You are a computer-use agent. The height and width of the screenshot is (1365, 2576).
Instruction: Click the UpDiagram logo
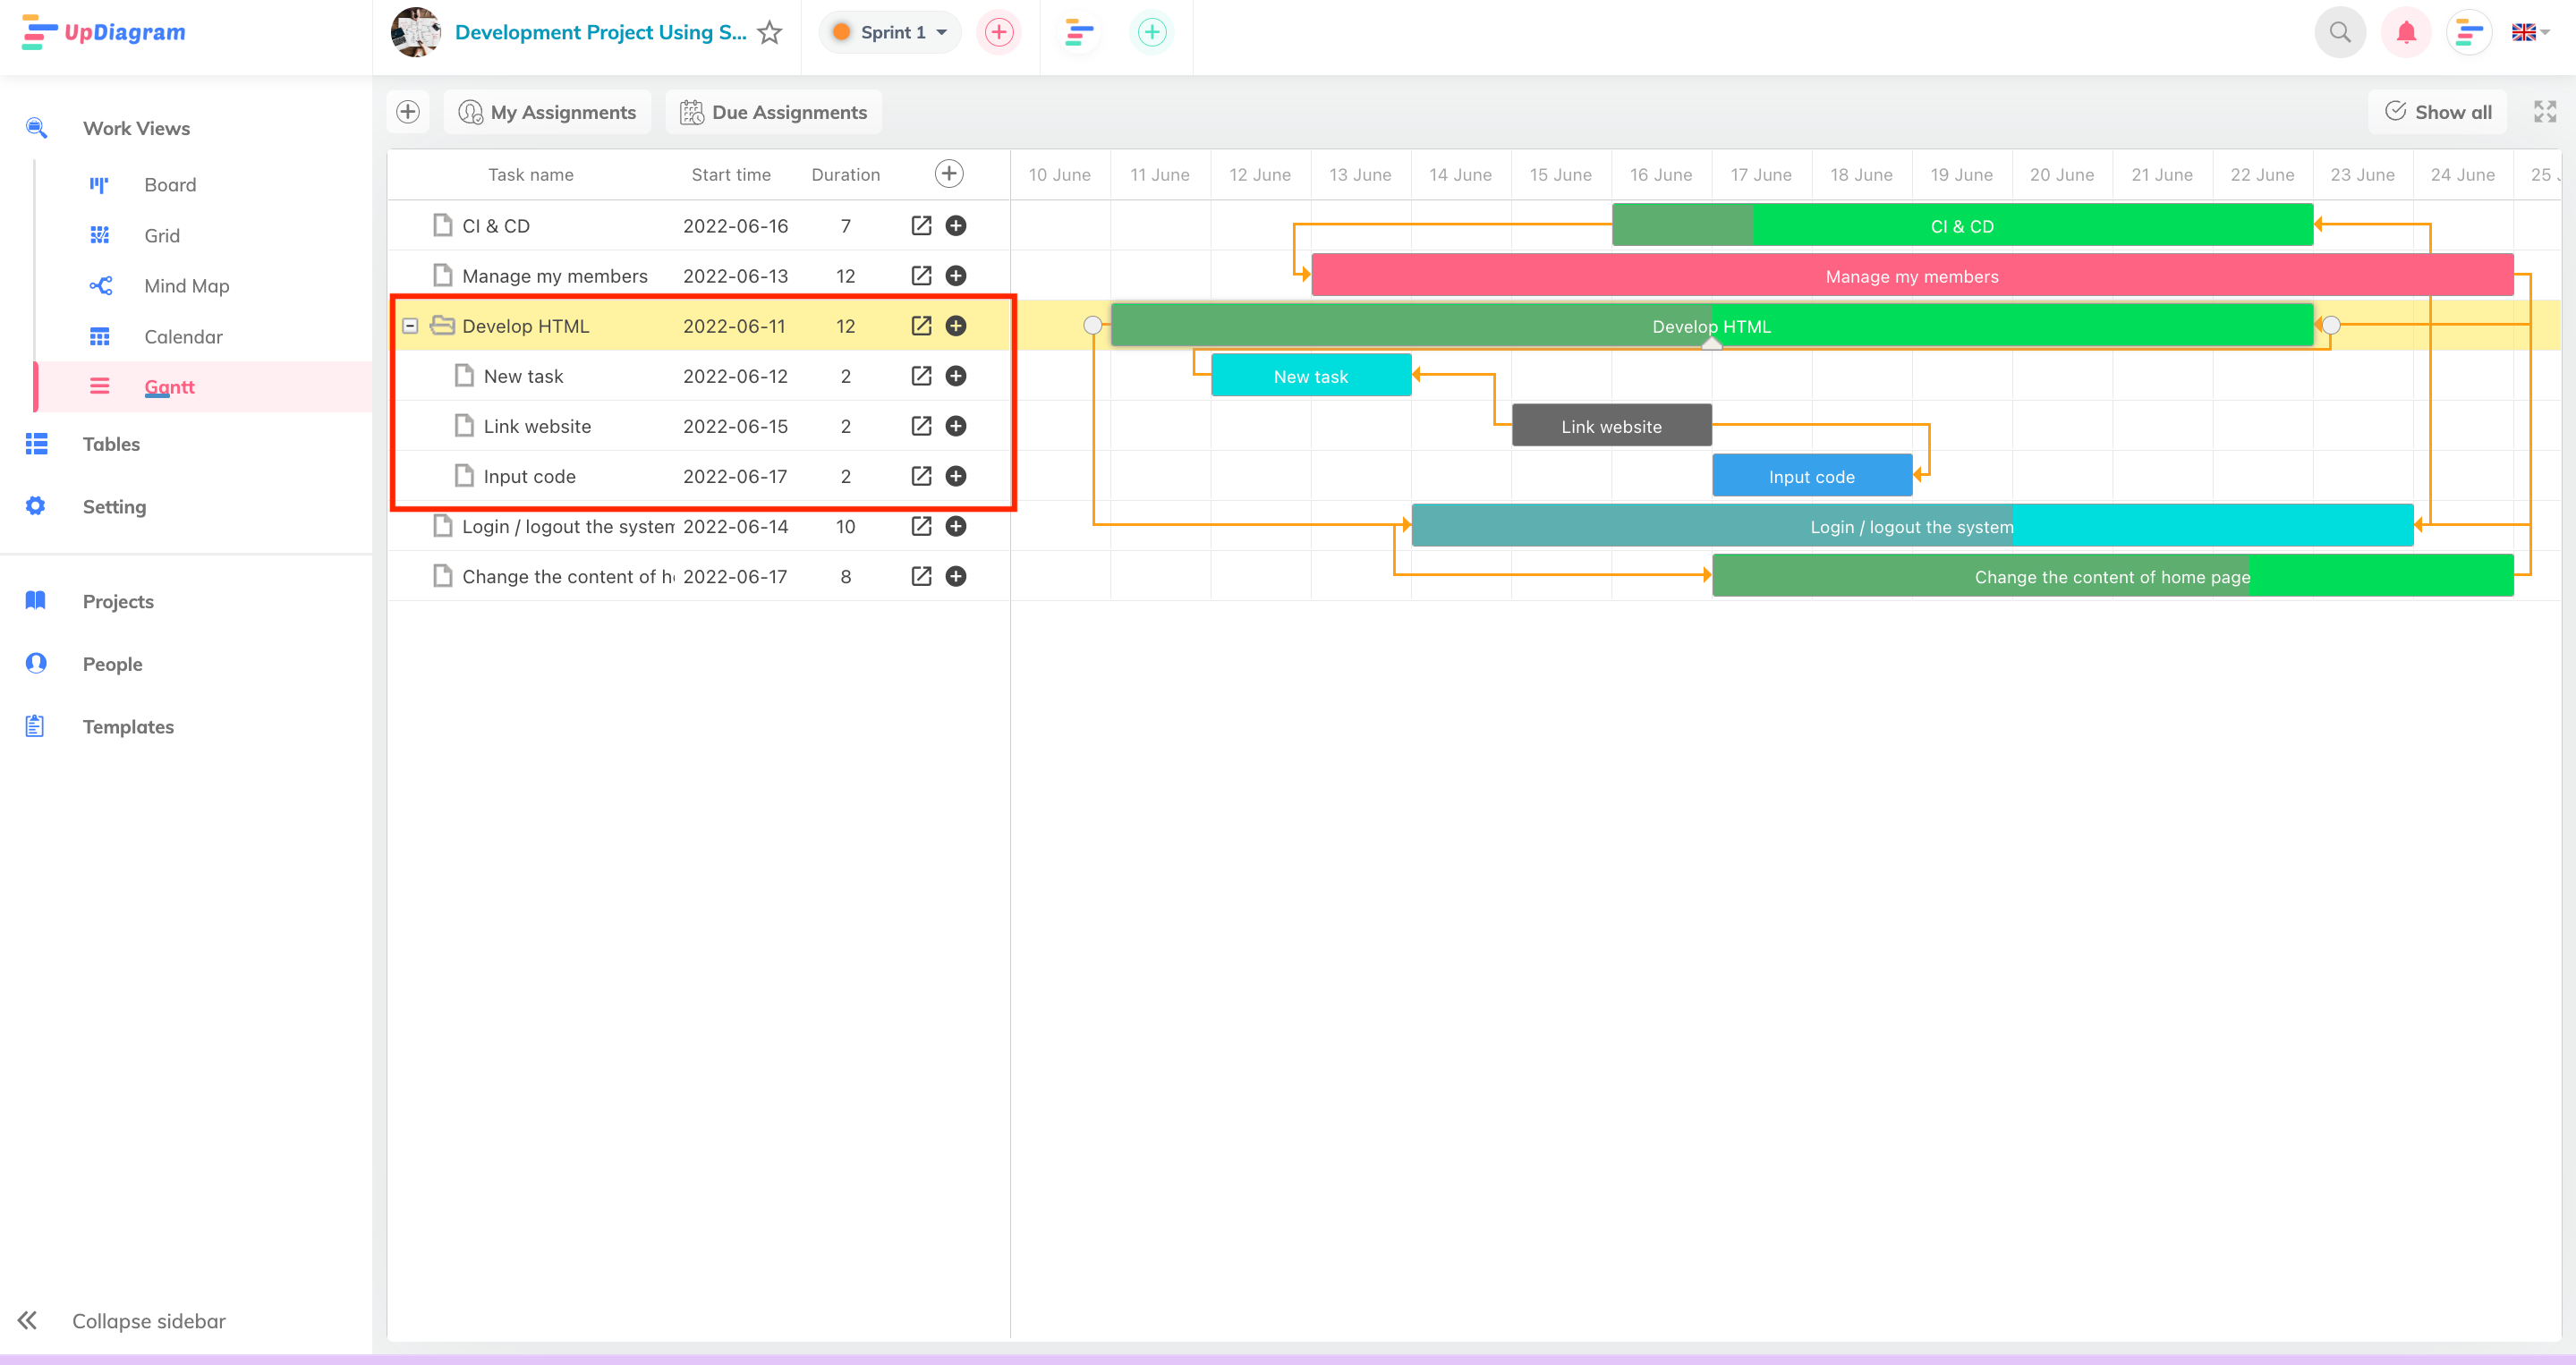[x=103, y=32]
